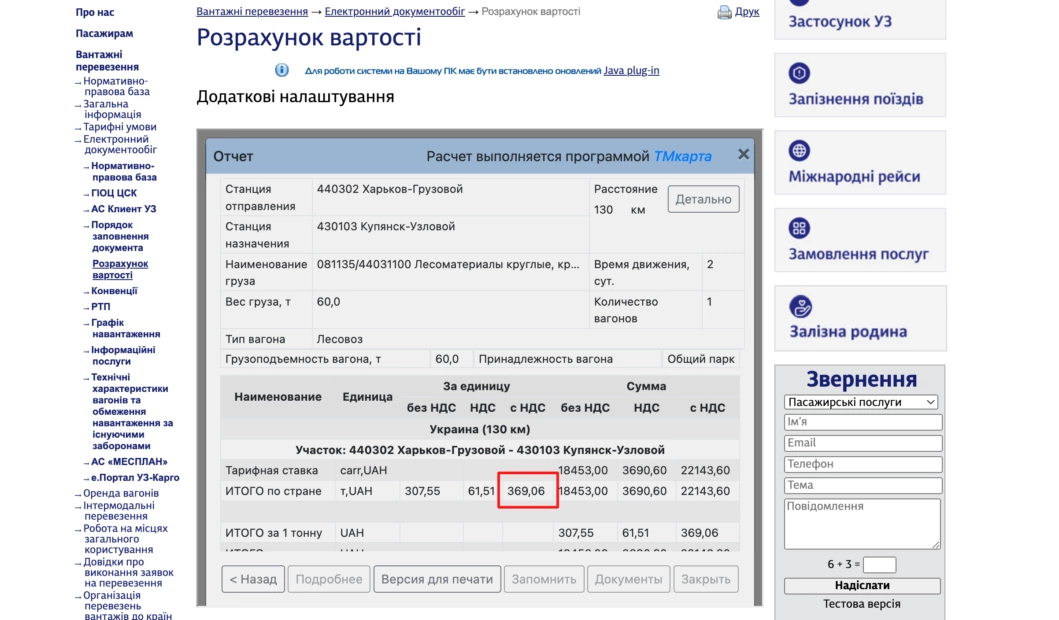Open Довідки про виконання заявок sidebar item
1059x620 pixels.
128,572
